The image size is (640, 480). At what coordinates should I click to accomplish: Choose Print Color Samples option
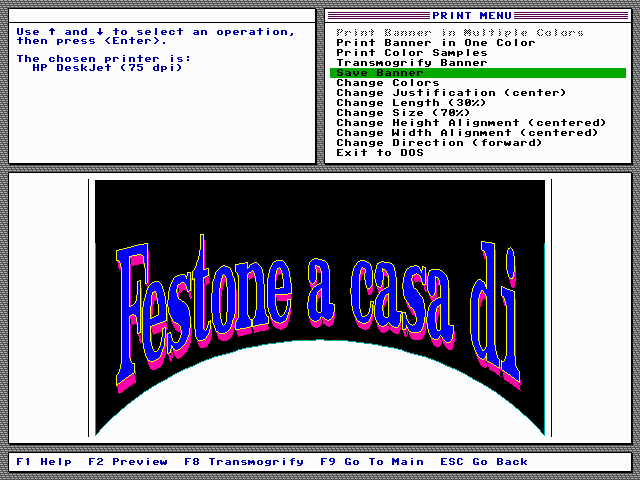pyautogui.click(x=412, y=53)
